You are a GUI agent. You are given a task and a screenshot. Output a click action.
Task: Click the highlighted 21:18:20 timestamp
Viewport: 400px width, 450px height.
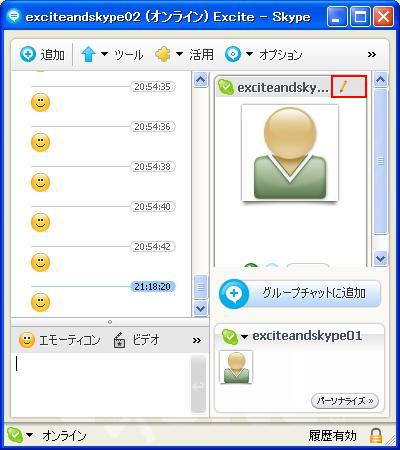(152, 287)
